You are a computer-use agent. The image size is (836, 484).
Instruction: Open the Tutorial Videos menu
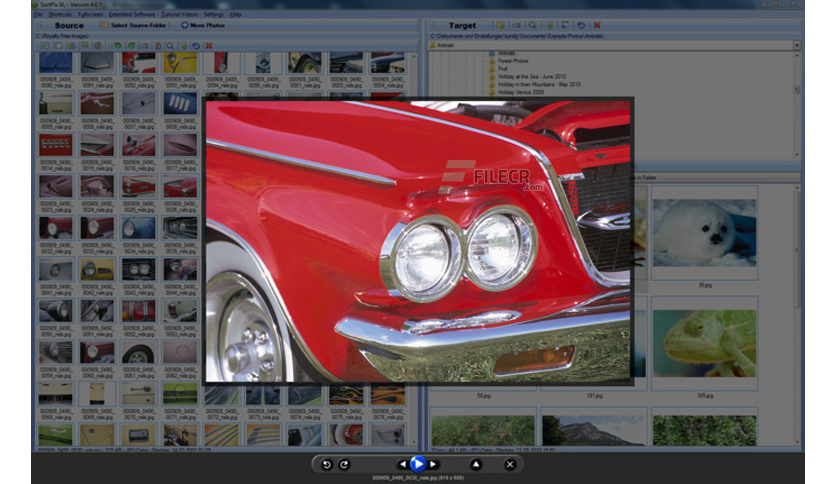tap(179, 14)
